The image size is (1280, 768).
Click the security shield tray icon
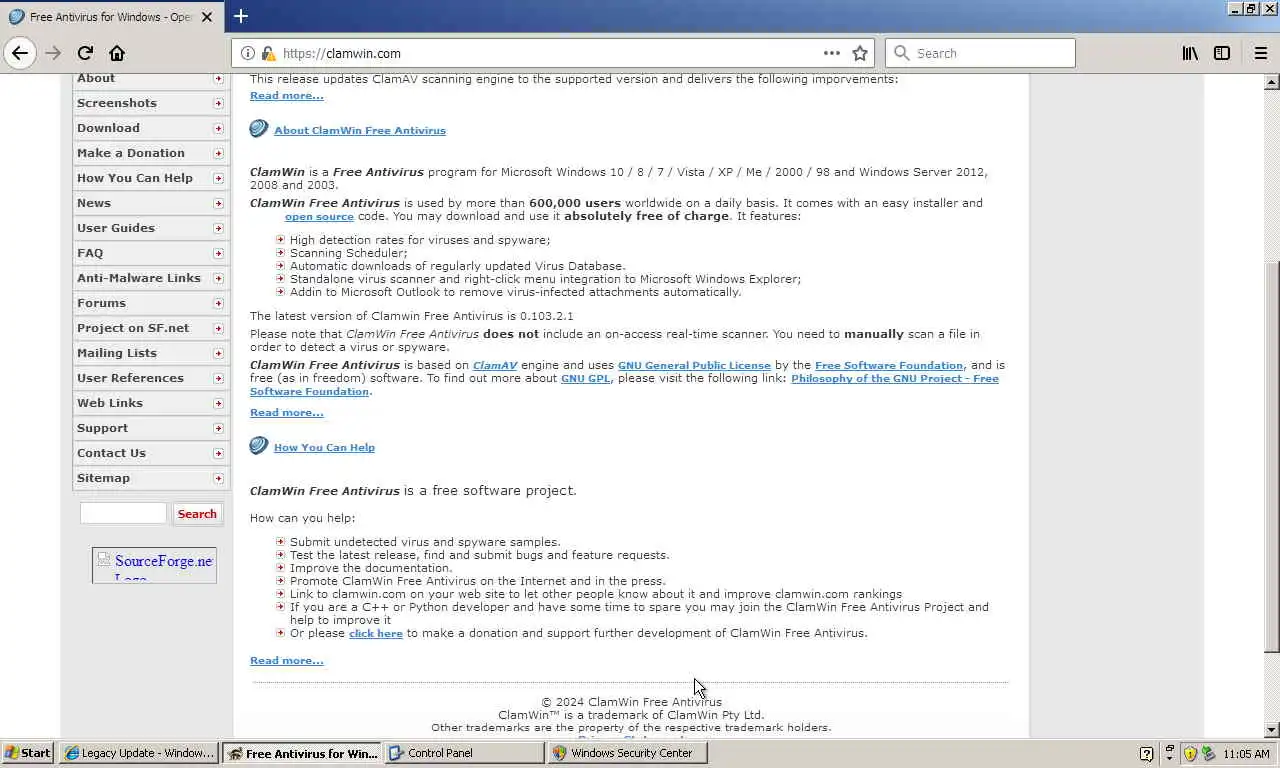tap(1191, 753)
